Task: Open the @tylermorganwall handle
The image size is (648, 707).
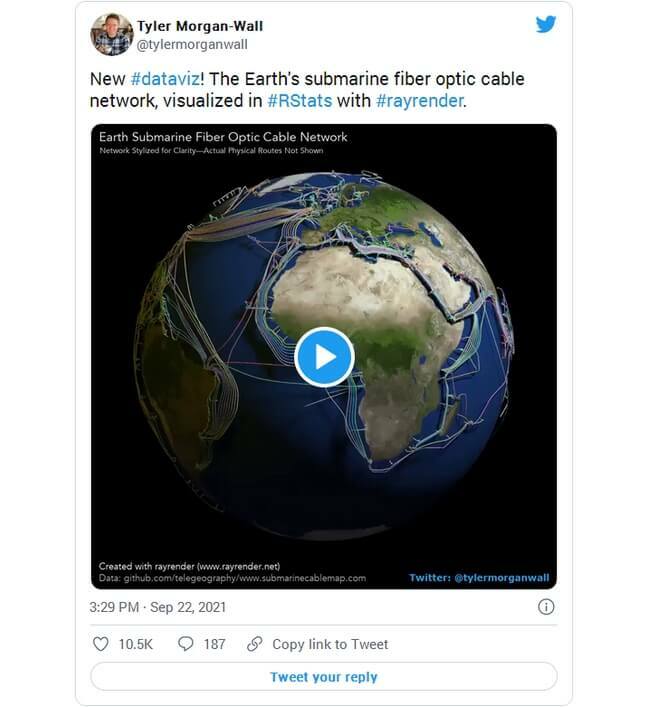Action: [x=191, y=44]
